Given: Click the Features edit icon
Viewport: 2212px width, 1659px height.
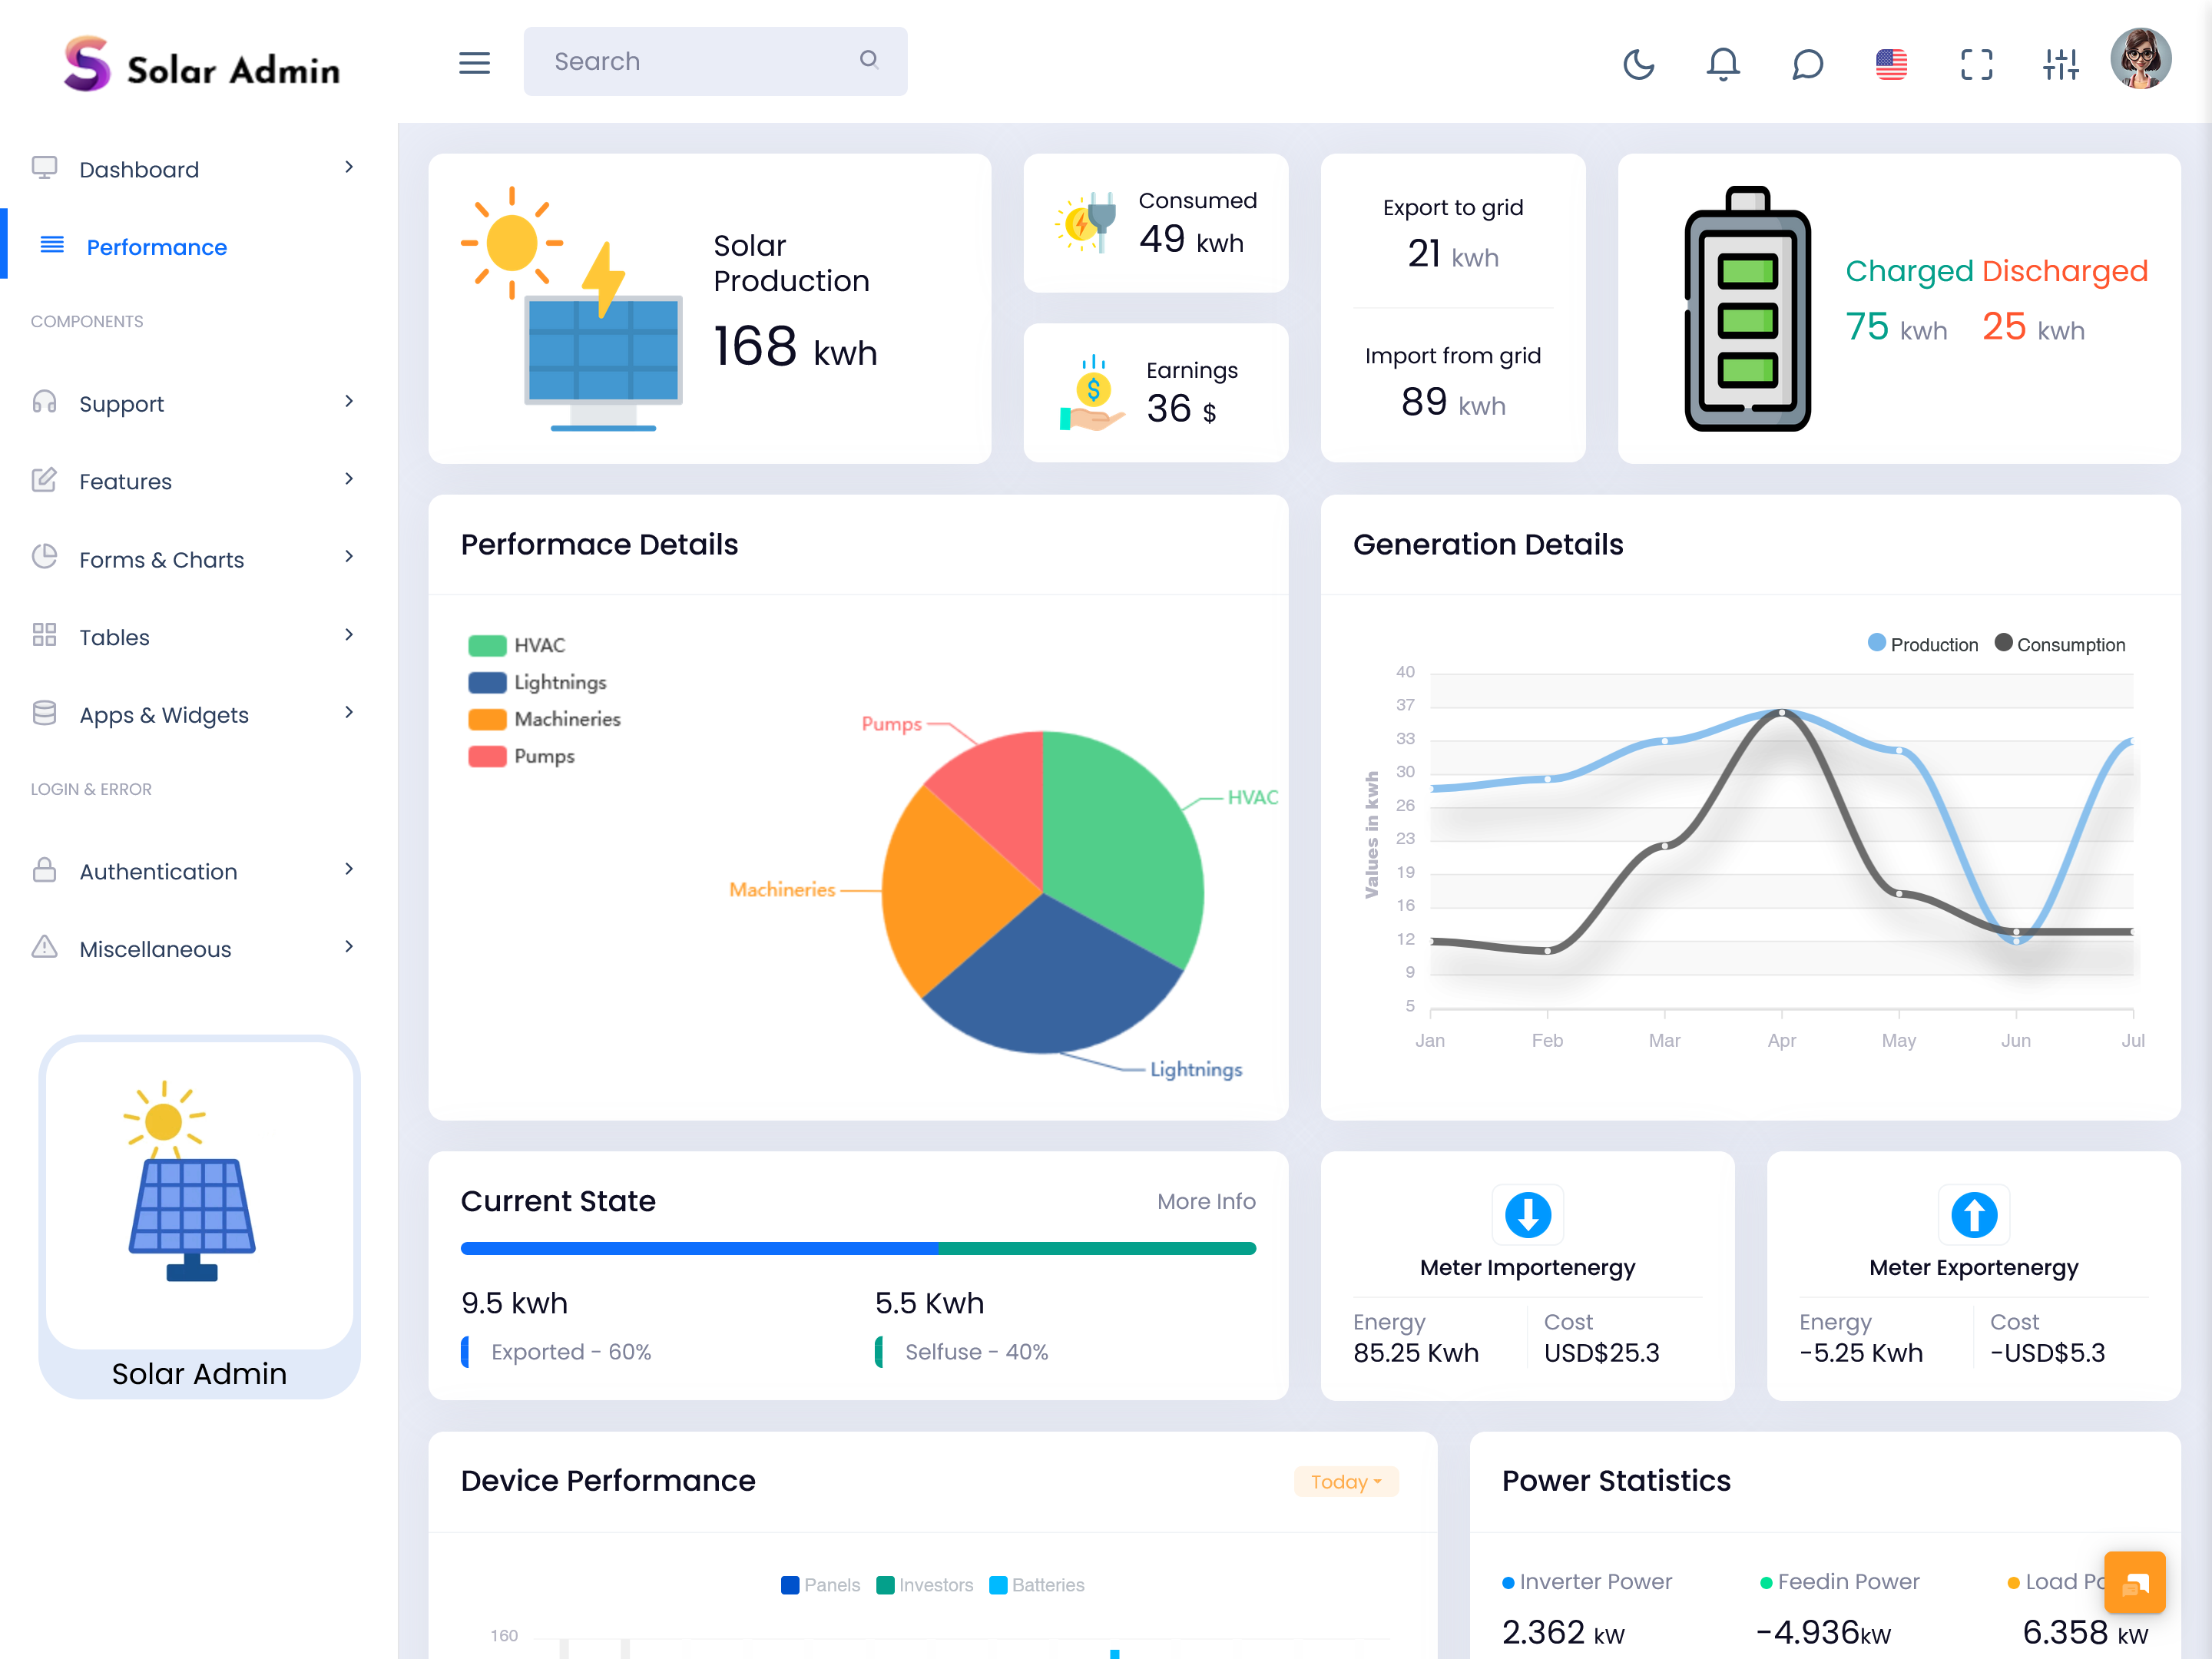Looking at the screenshot, I should [x=44, y=479].
